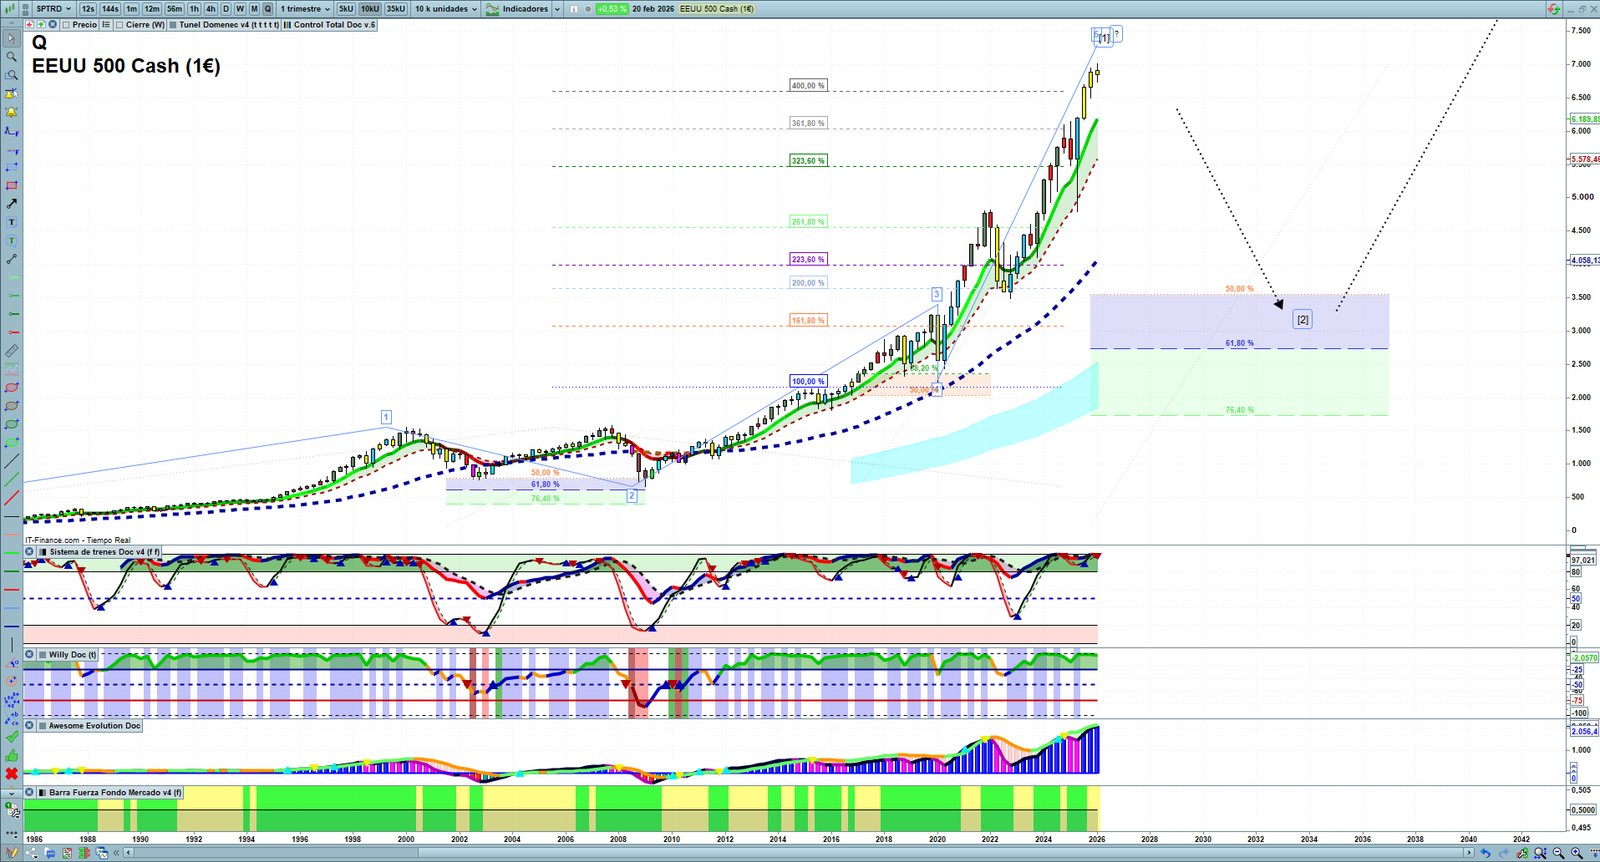Select the green thumbs-up icon tool
This screenshot has height=862, width=1600.
pos(12,756)
